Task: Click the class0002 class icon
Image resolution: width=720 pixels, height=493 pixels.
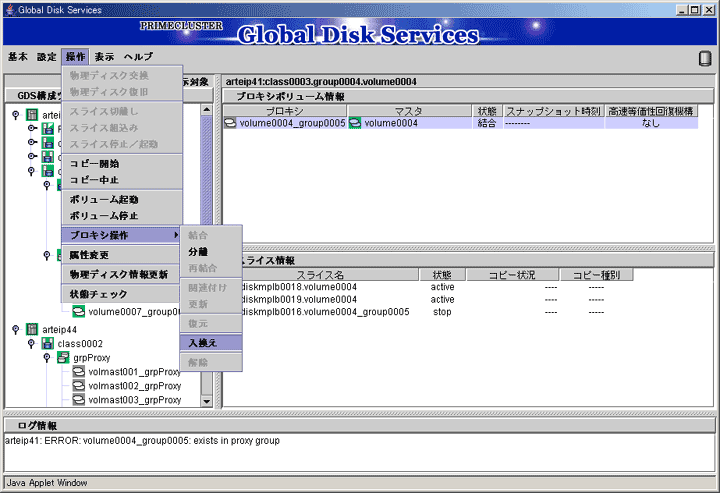Action: [x=47, y=343]
